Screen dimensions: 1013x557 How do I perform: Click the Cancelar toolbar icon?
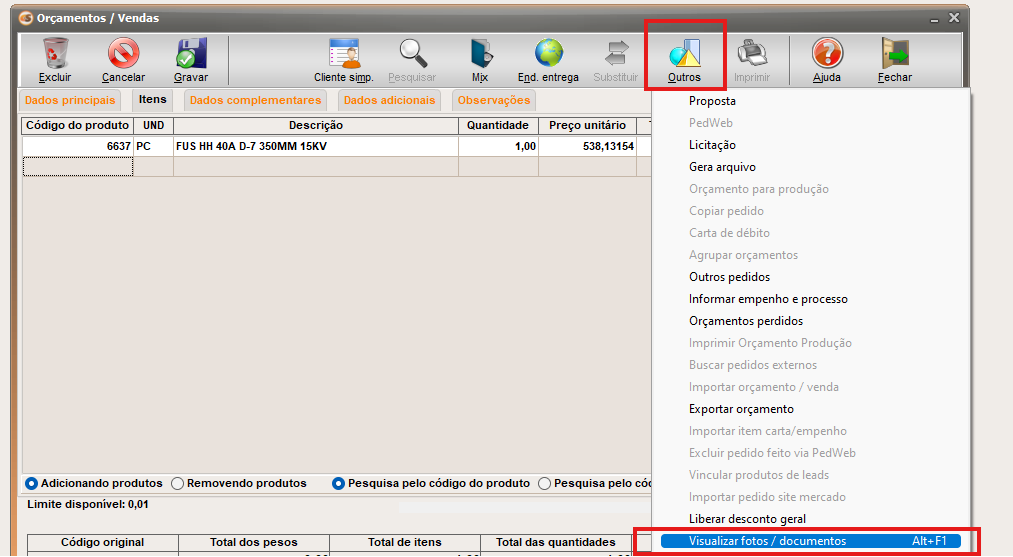point(123,53)
